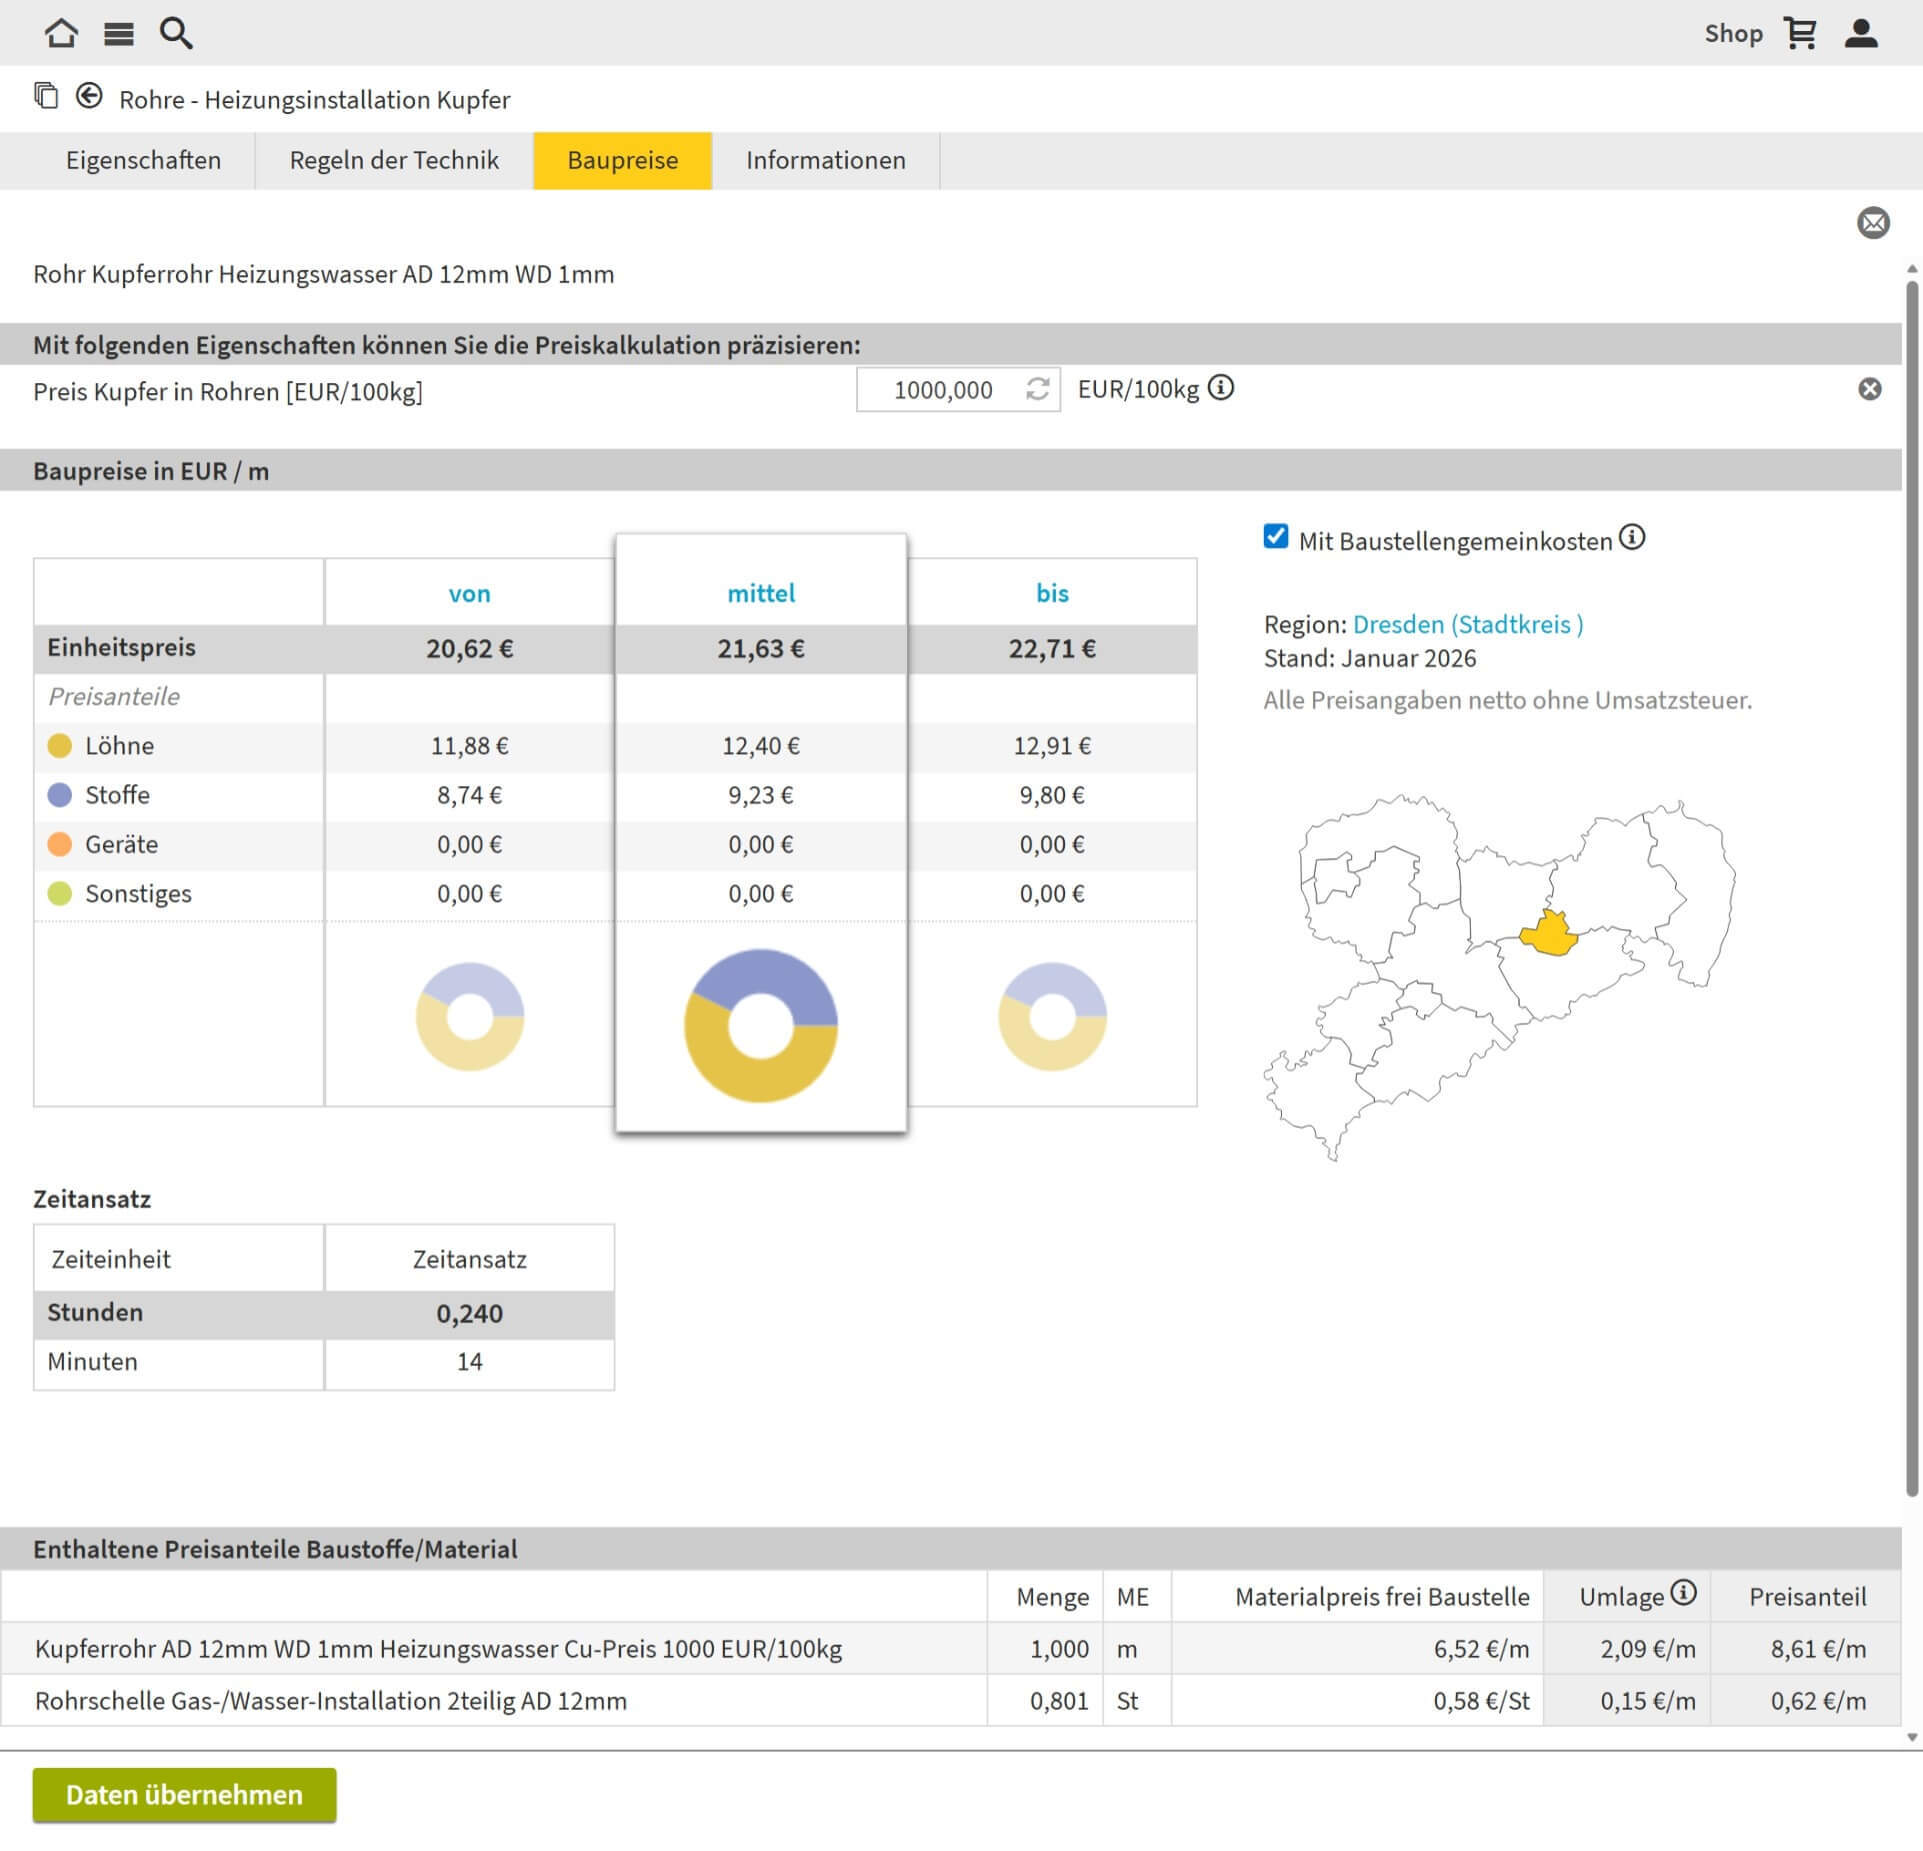
Task: Click the copy pages icon
Action: (46, 96)
